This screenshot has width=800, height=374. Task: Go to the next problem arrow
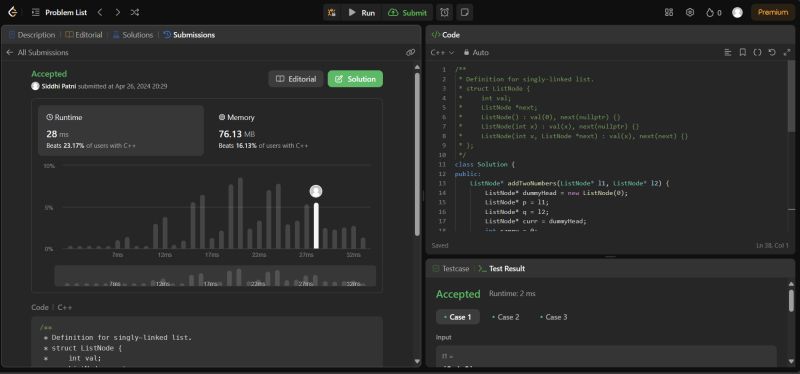(117, 12)
